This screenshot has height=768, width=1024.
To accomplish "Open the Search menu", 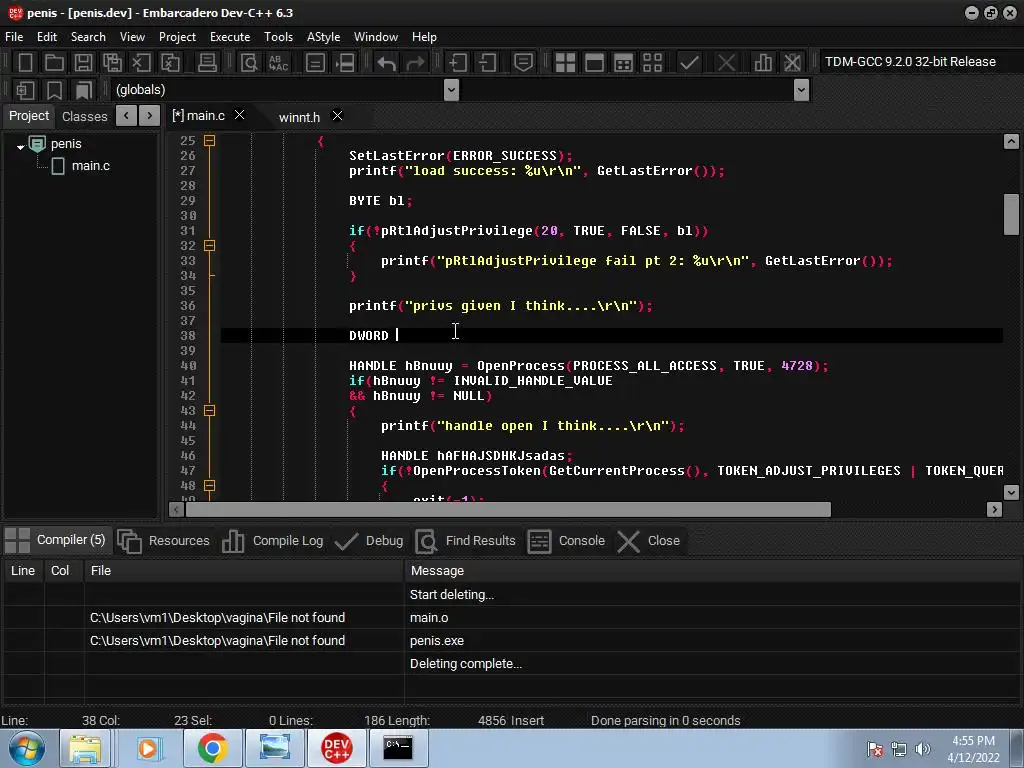I will (x=88, y=37).
